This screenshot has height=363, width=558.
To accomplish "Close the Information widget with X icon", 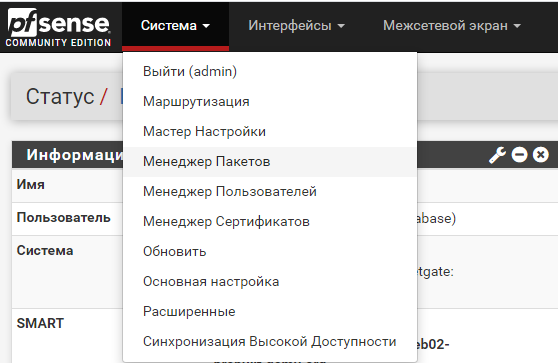I will (541, 155).
